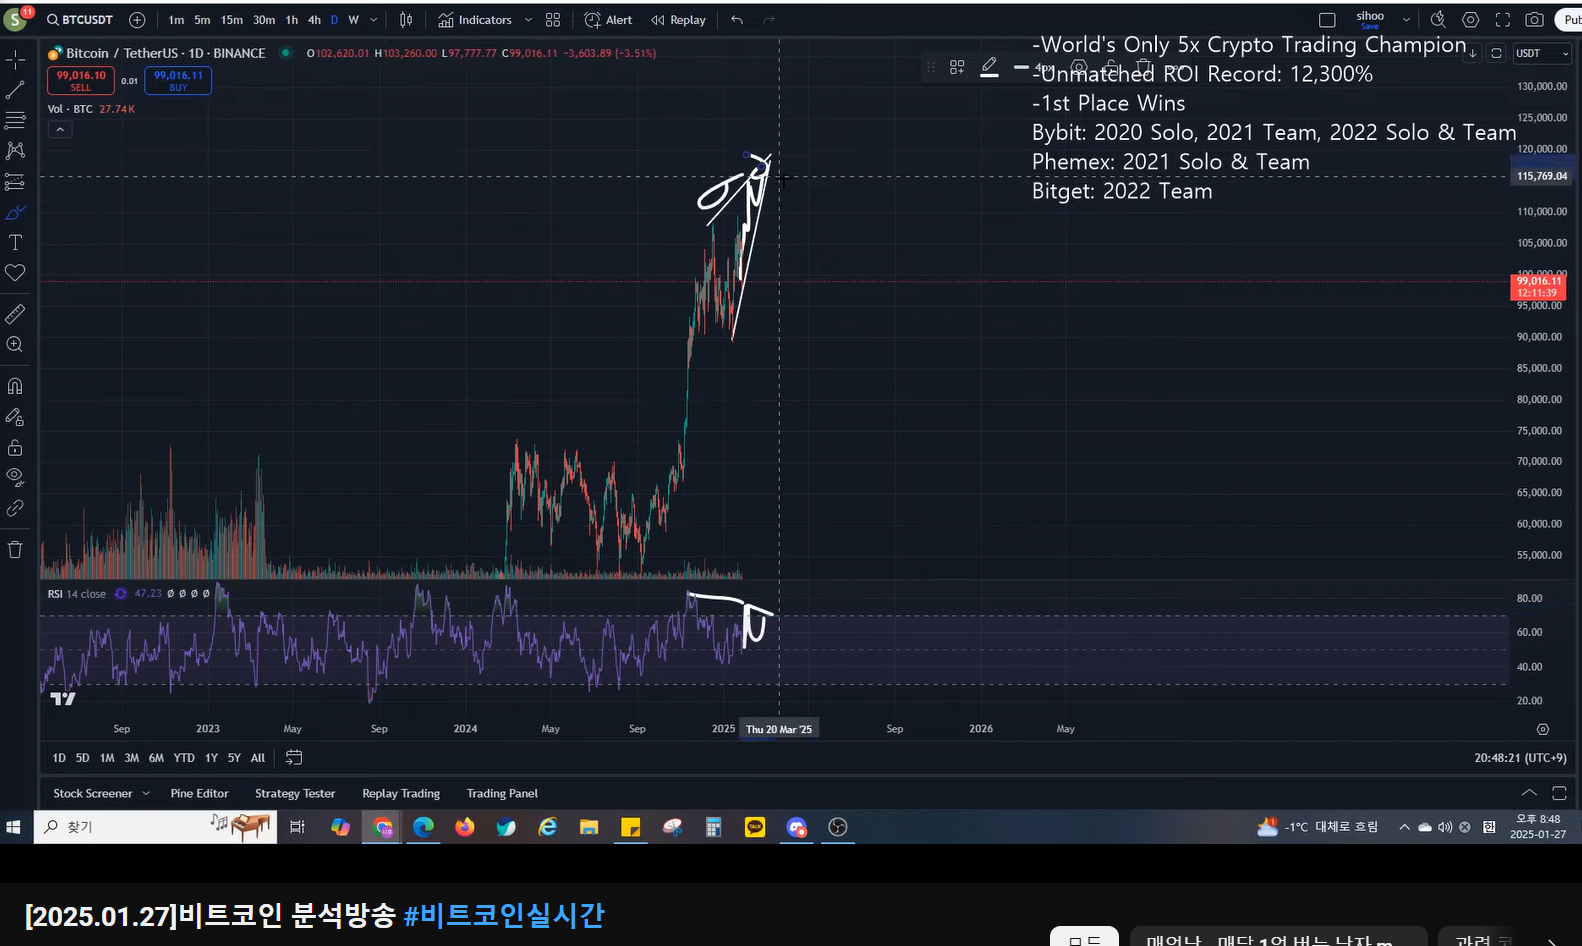The height and width of the screenshot is (946, 1582).
Task: Open drawing templates in floating toolbar
Action: tap(957, 67)
